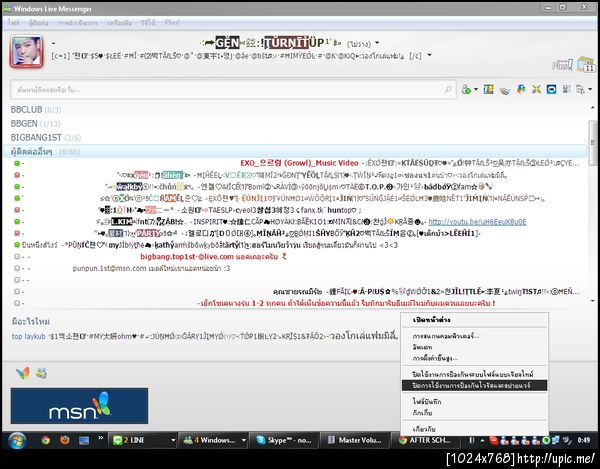Click the taskbar clock showing 0:49
The height and width of the screenshot is (469, 600).
click(584, 441)
